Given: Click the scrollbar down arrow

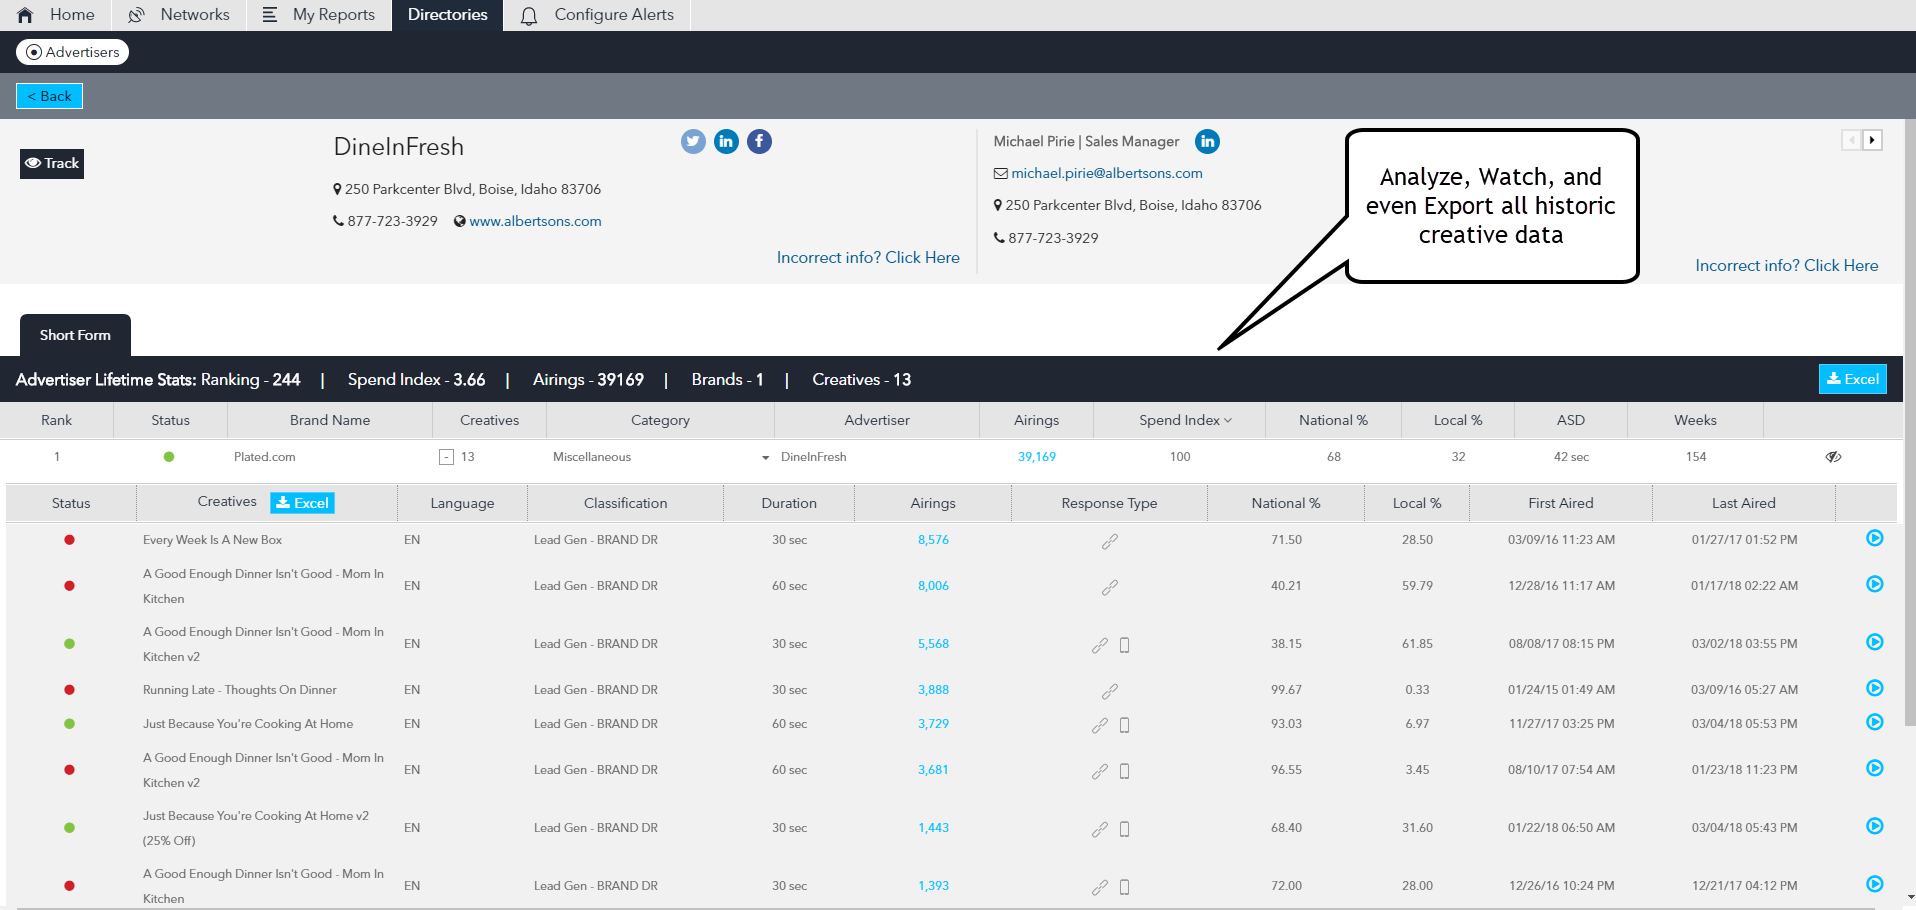Looking at the screenshot, I should tap(1910, 898).
